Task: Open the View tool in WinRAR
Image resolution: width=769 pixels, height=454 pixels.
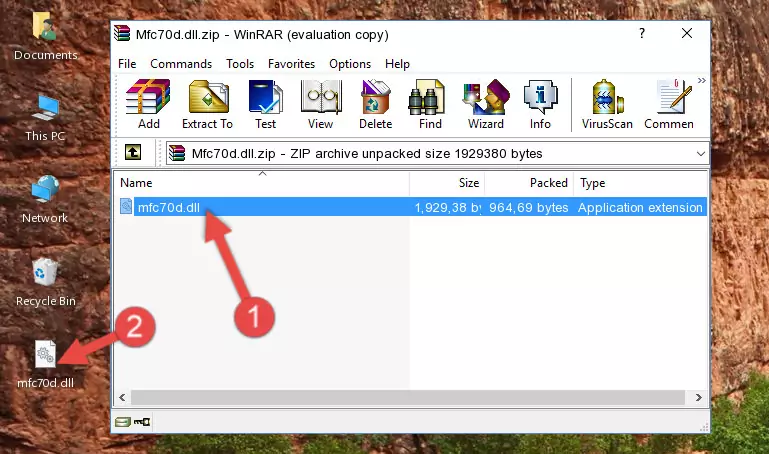Action: click(321, 104)
